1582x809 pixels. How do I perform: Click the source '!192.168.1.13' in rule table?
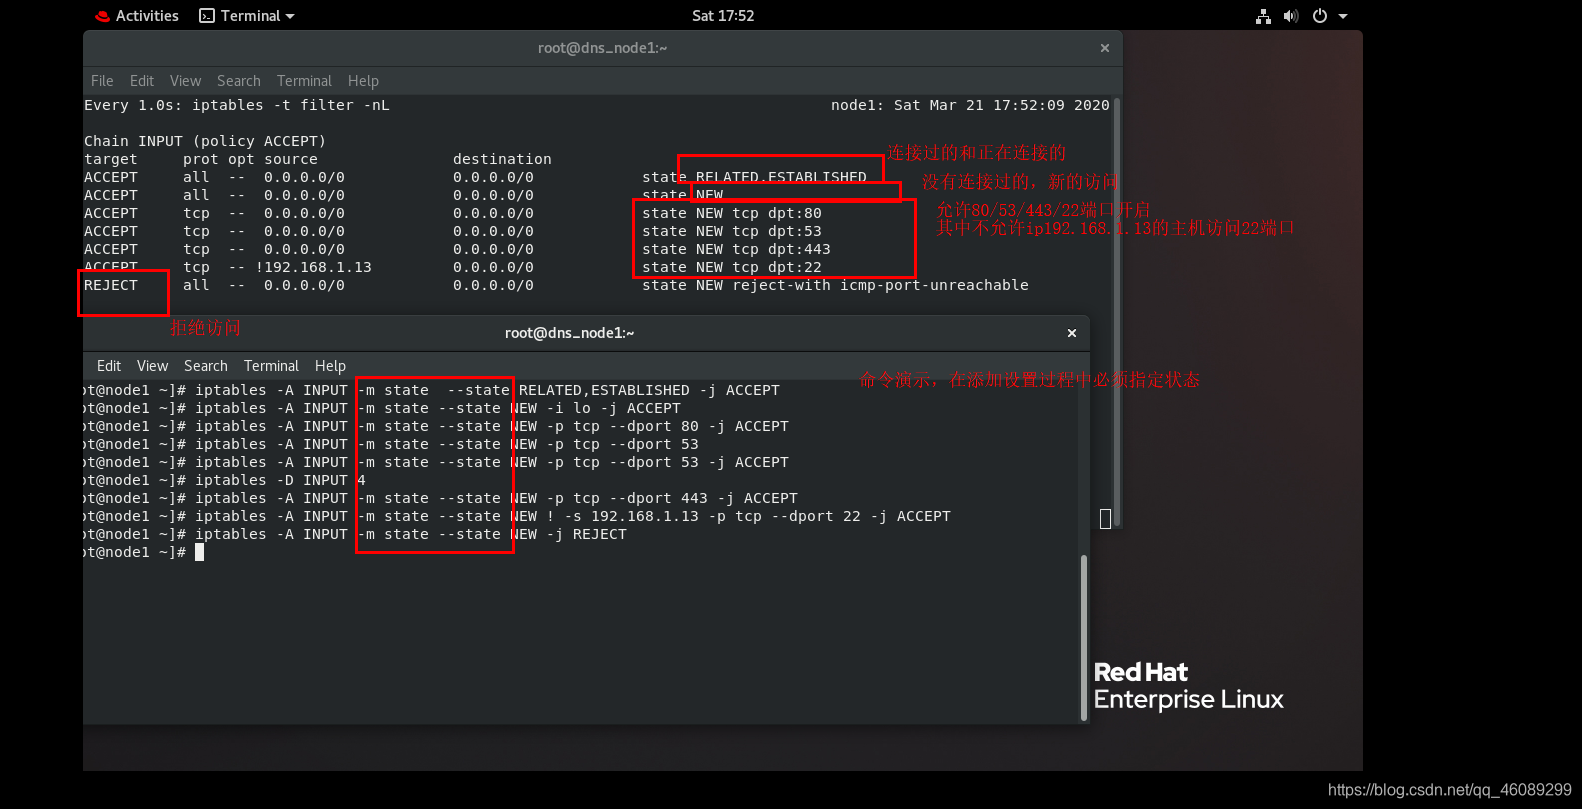point(314,267)
